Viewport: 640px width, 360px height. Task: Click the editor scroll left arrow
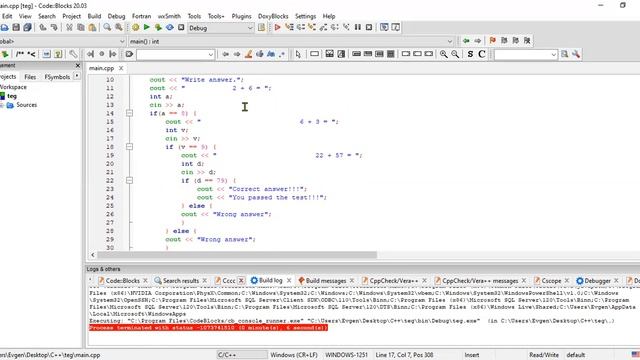93,255
